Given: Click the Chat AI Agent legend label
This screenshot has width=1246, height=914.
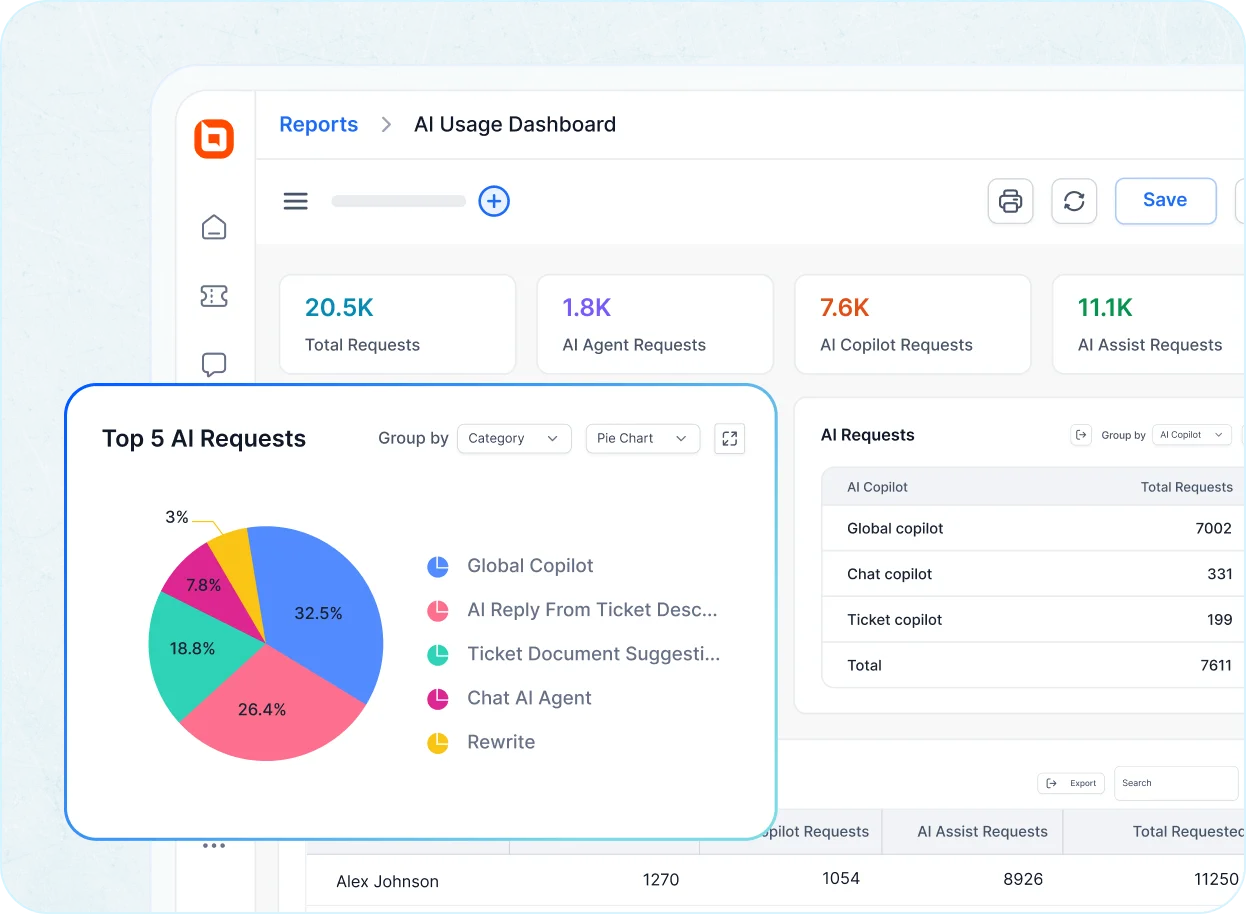Looking at the screenshot, I should tap(529, 698).
